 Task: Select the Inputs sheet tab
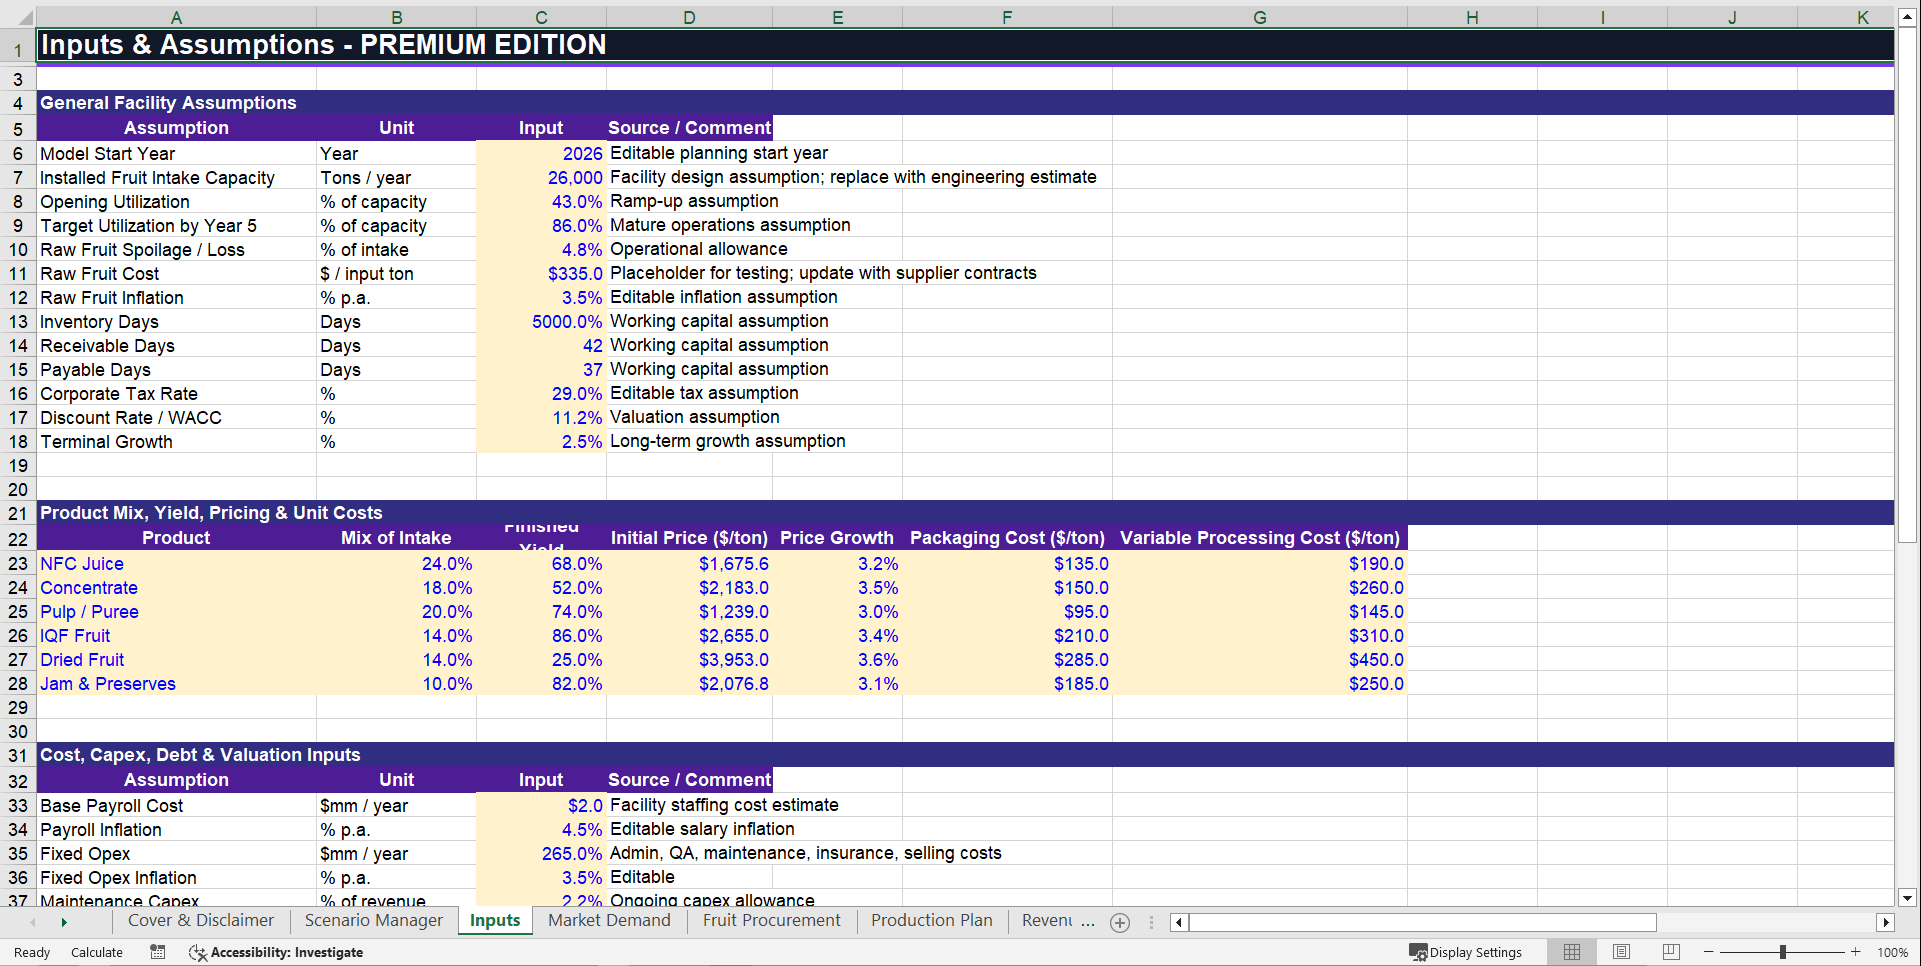(495, 921)
